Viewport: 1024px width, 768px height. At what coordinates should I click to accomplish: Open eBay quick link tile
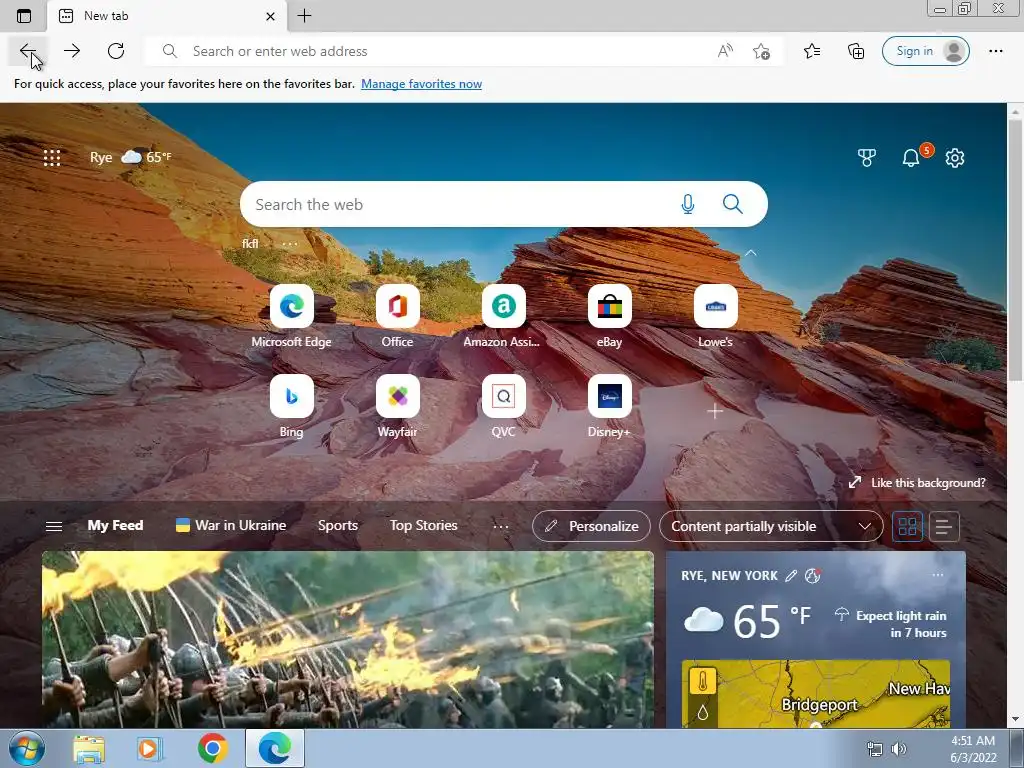point(609,316)
